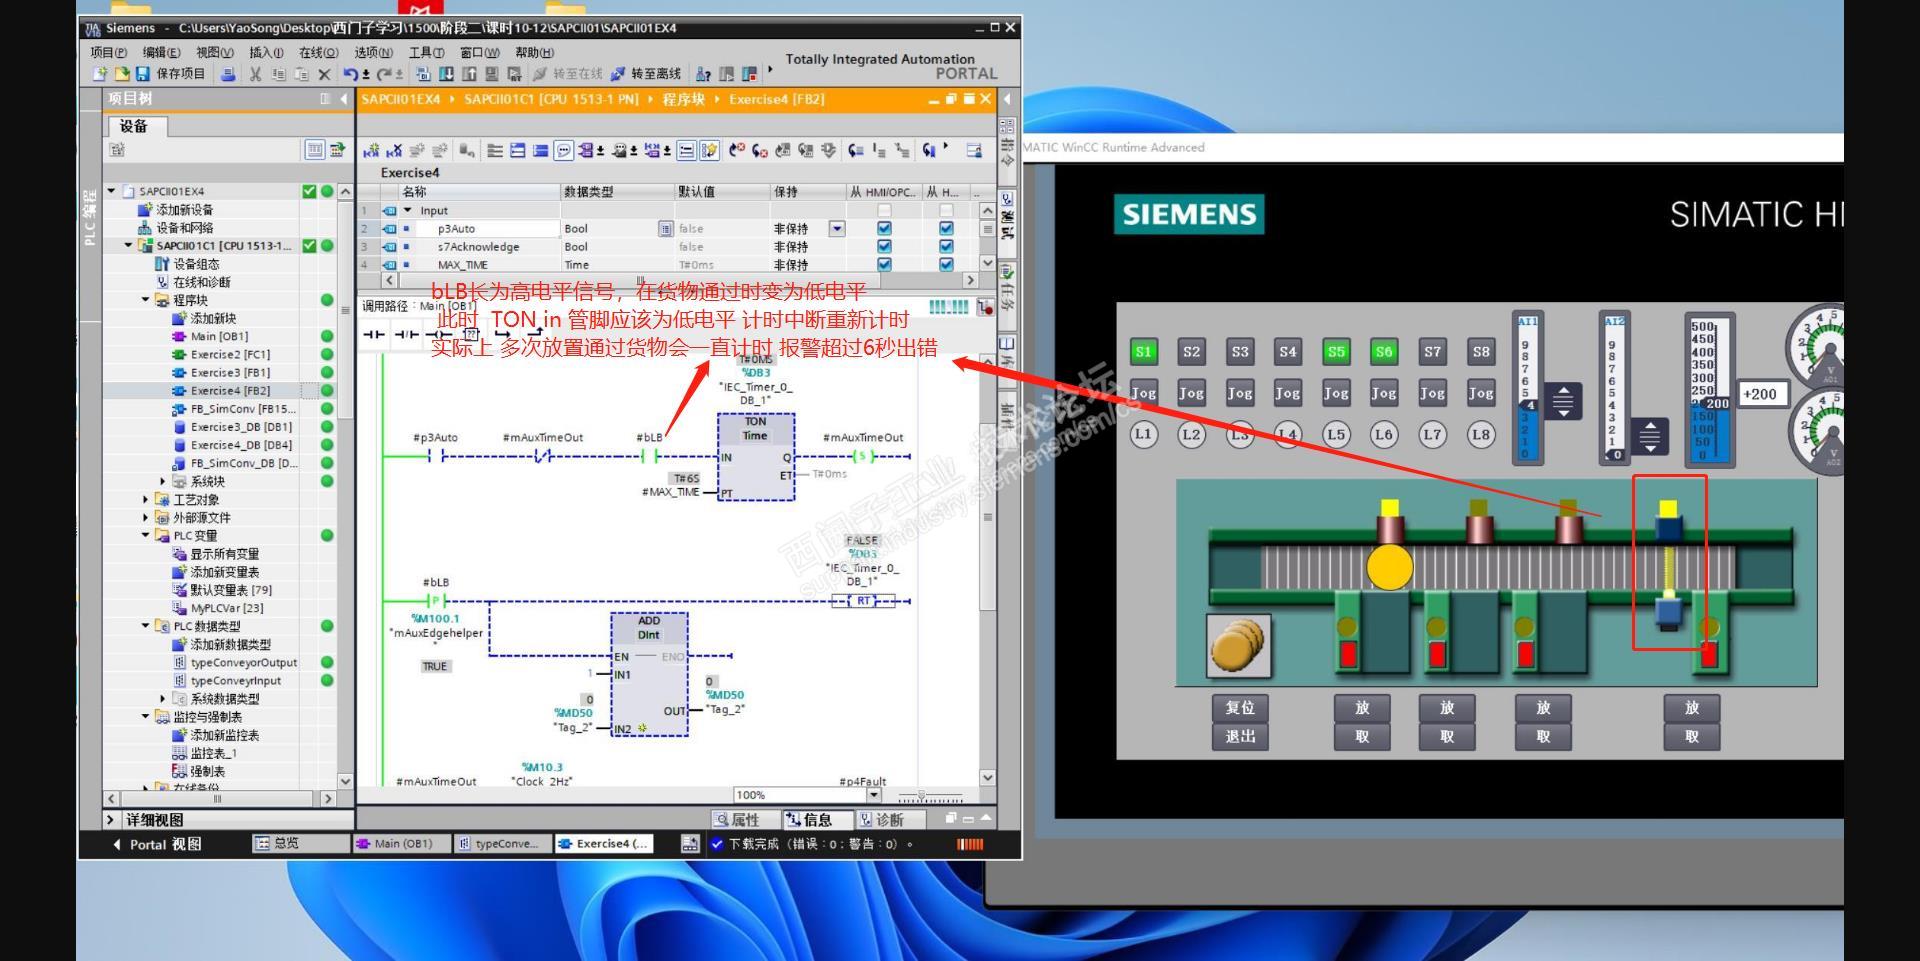Viewport: 1920px width, 961px height.
Task: Open the 在线(O) menu
Action: coord(319,53)
